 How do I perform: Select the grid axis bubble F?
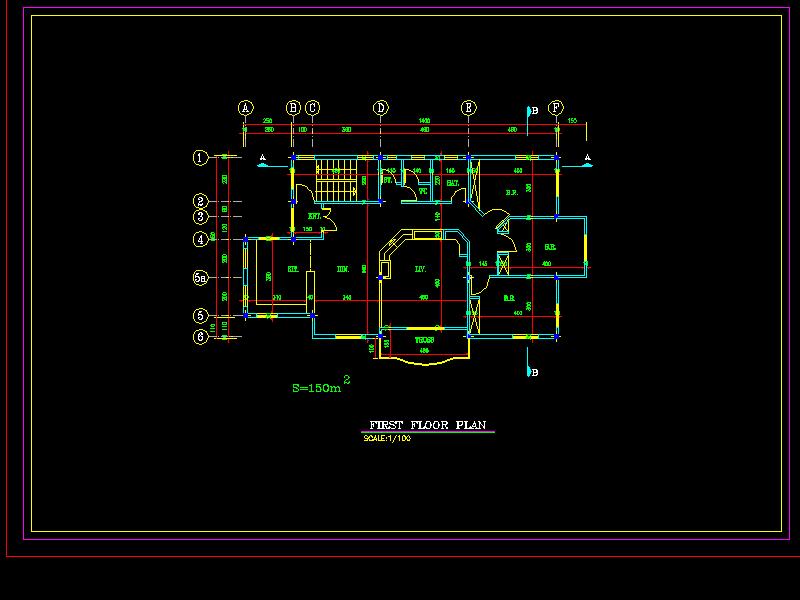(556, 108)
